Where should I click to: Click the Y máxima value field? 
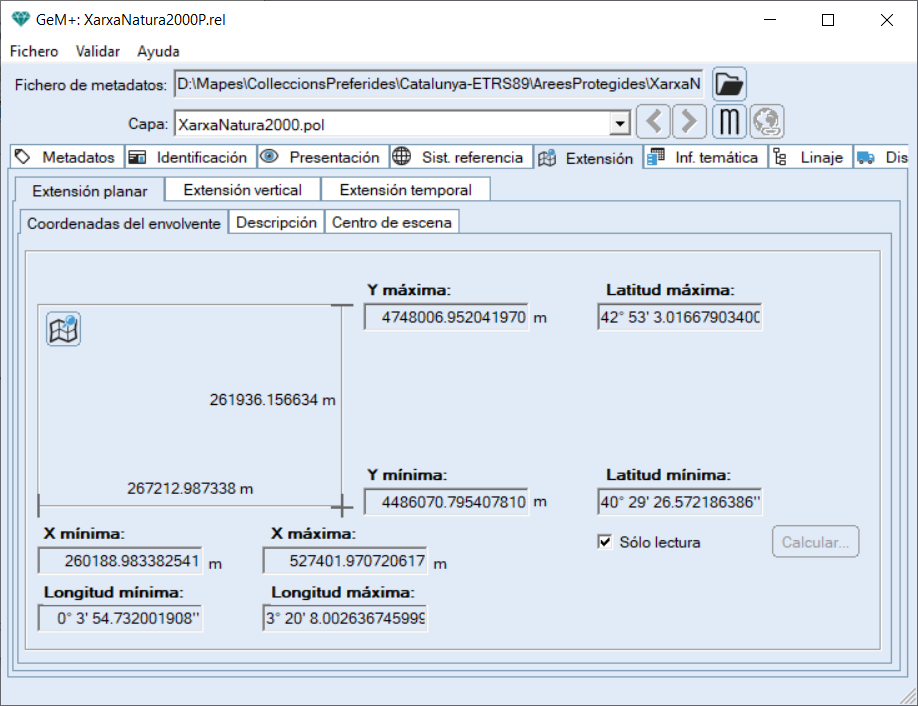(446, 318)
